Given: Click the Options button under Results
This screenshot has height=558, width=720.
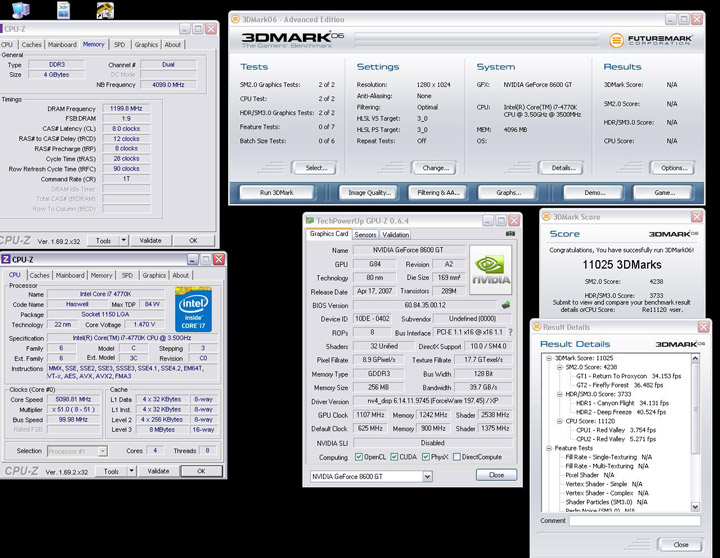Looking at the screenshot, I should click(x=674, y=168).
